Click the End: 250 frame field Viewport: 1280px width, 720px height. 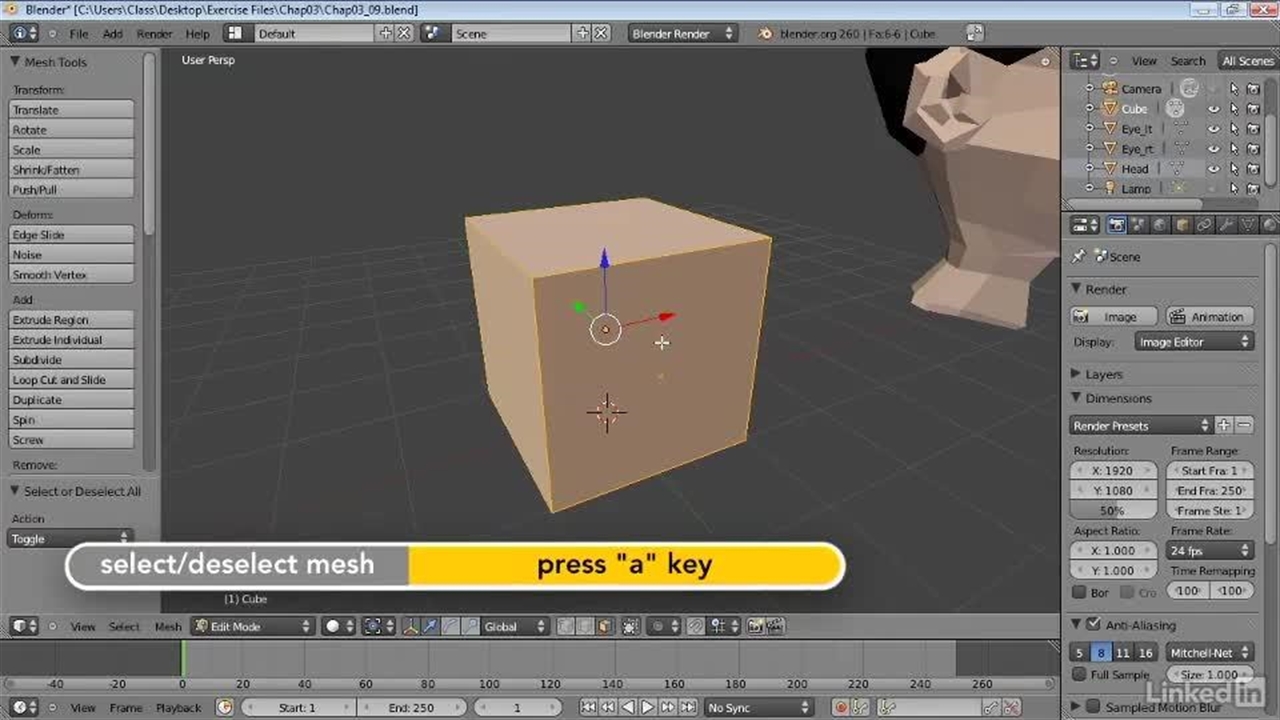click(411, 708)
